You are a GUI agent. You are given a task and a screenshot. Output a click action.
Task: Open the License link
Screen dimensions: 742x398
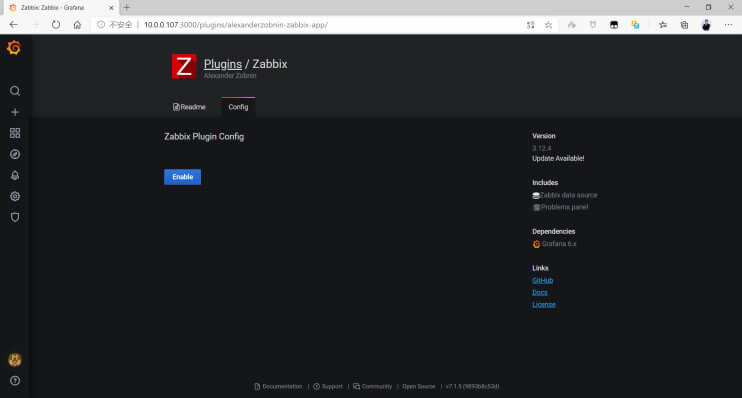tap(544, 304)
